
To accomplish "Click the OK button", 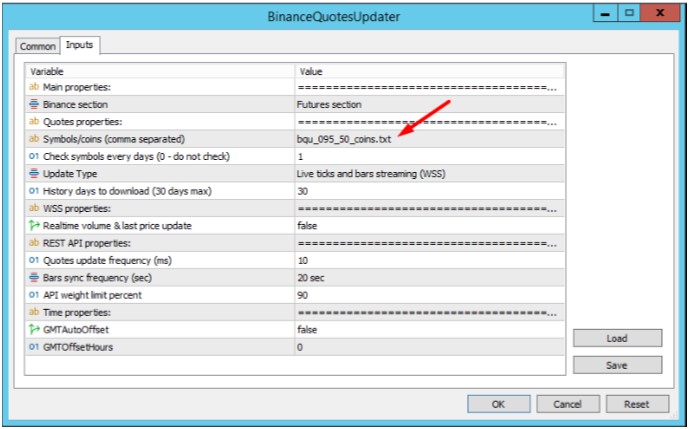I will pos(498,404).
